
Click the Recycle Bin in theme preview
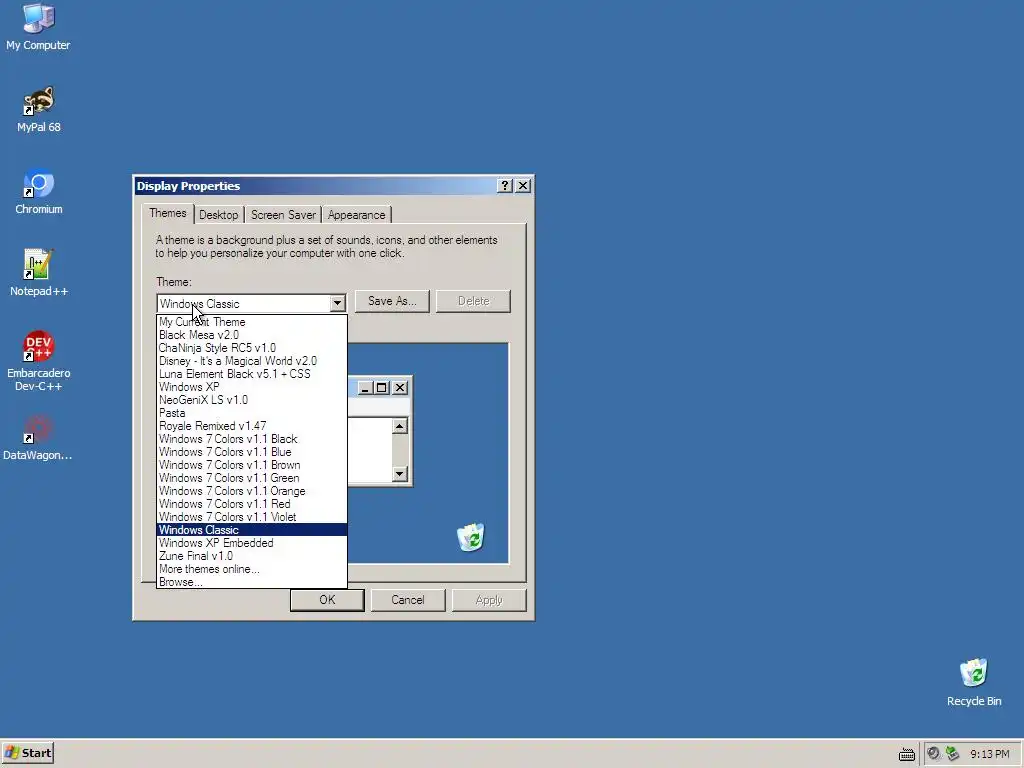click(x=470, y=537)
